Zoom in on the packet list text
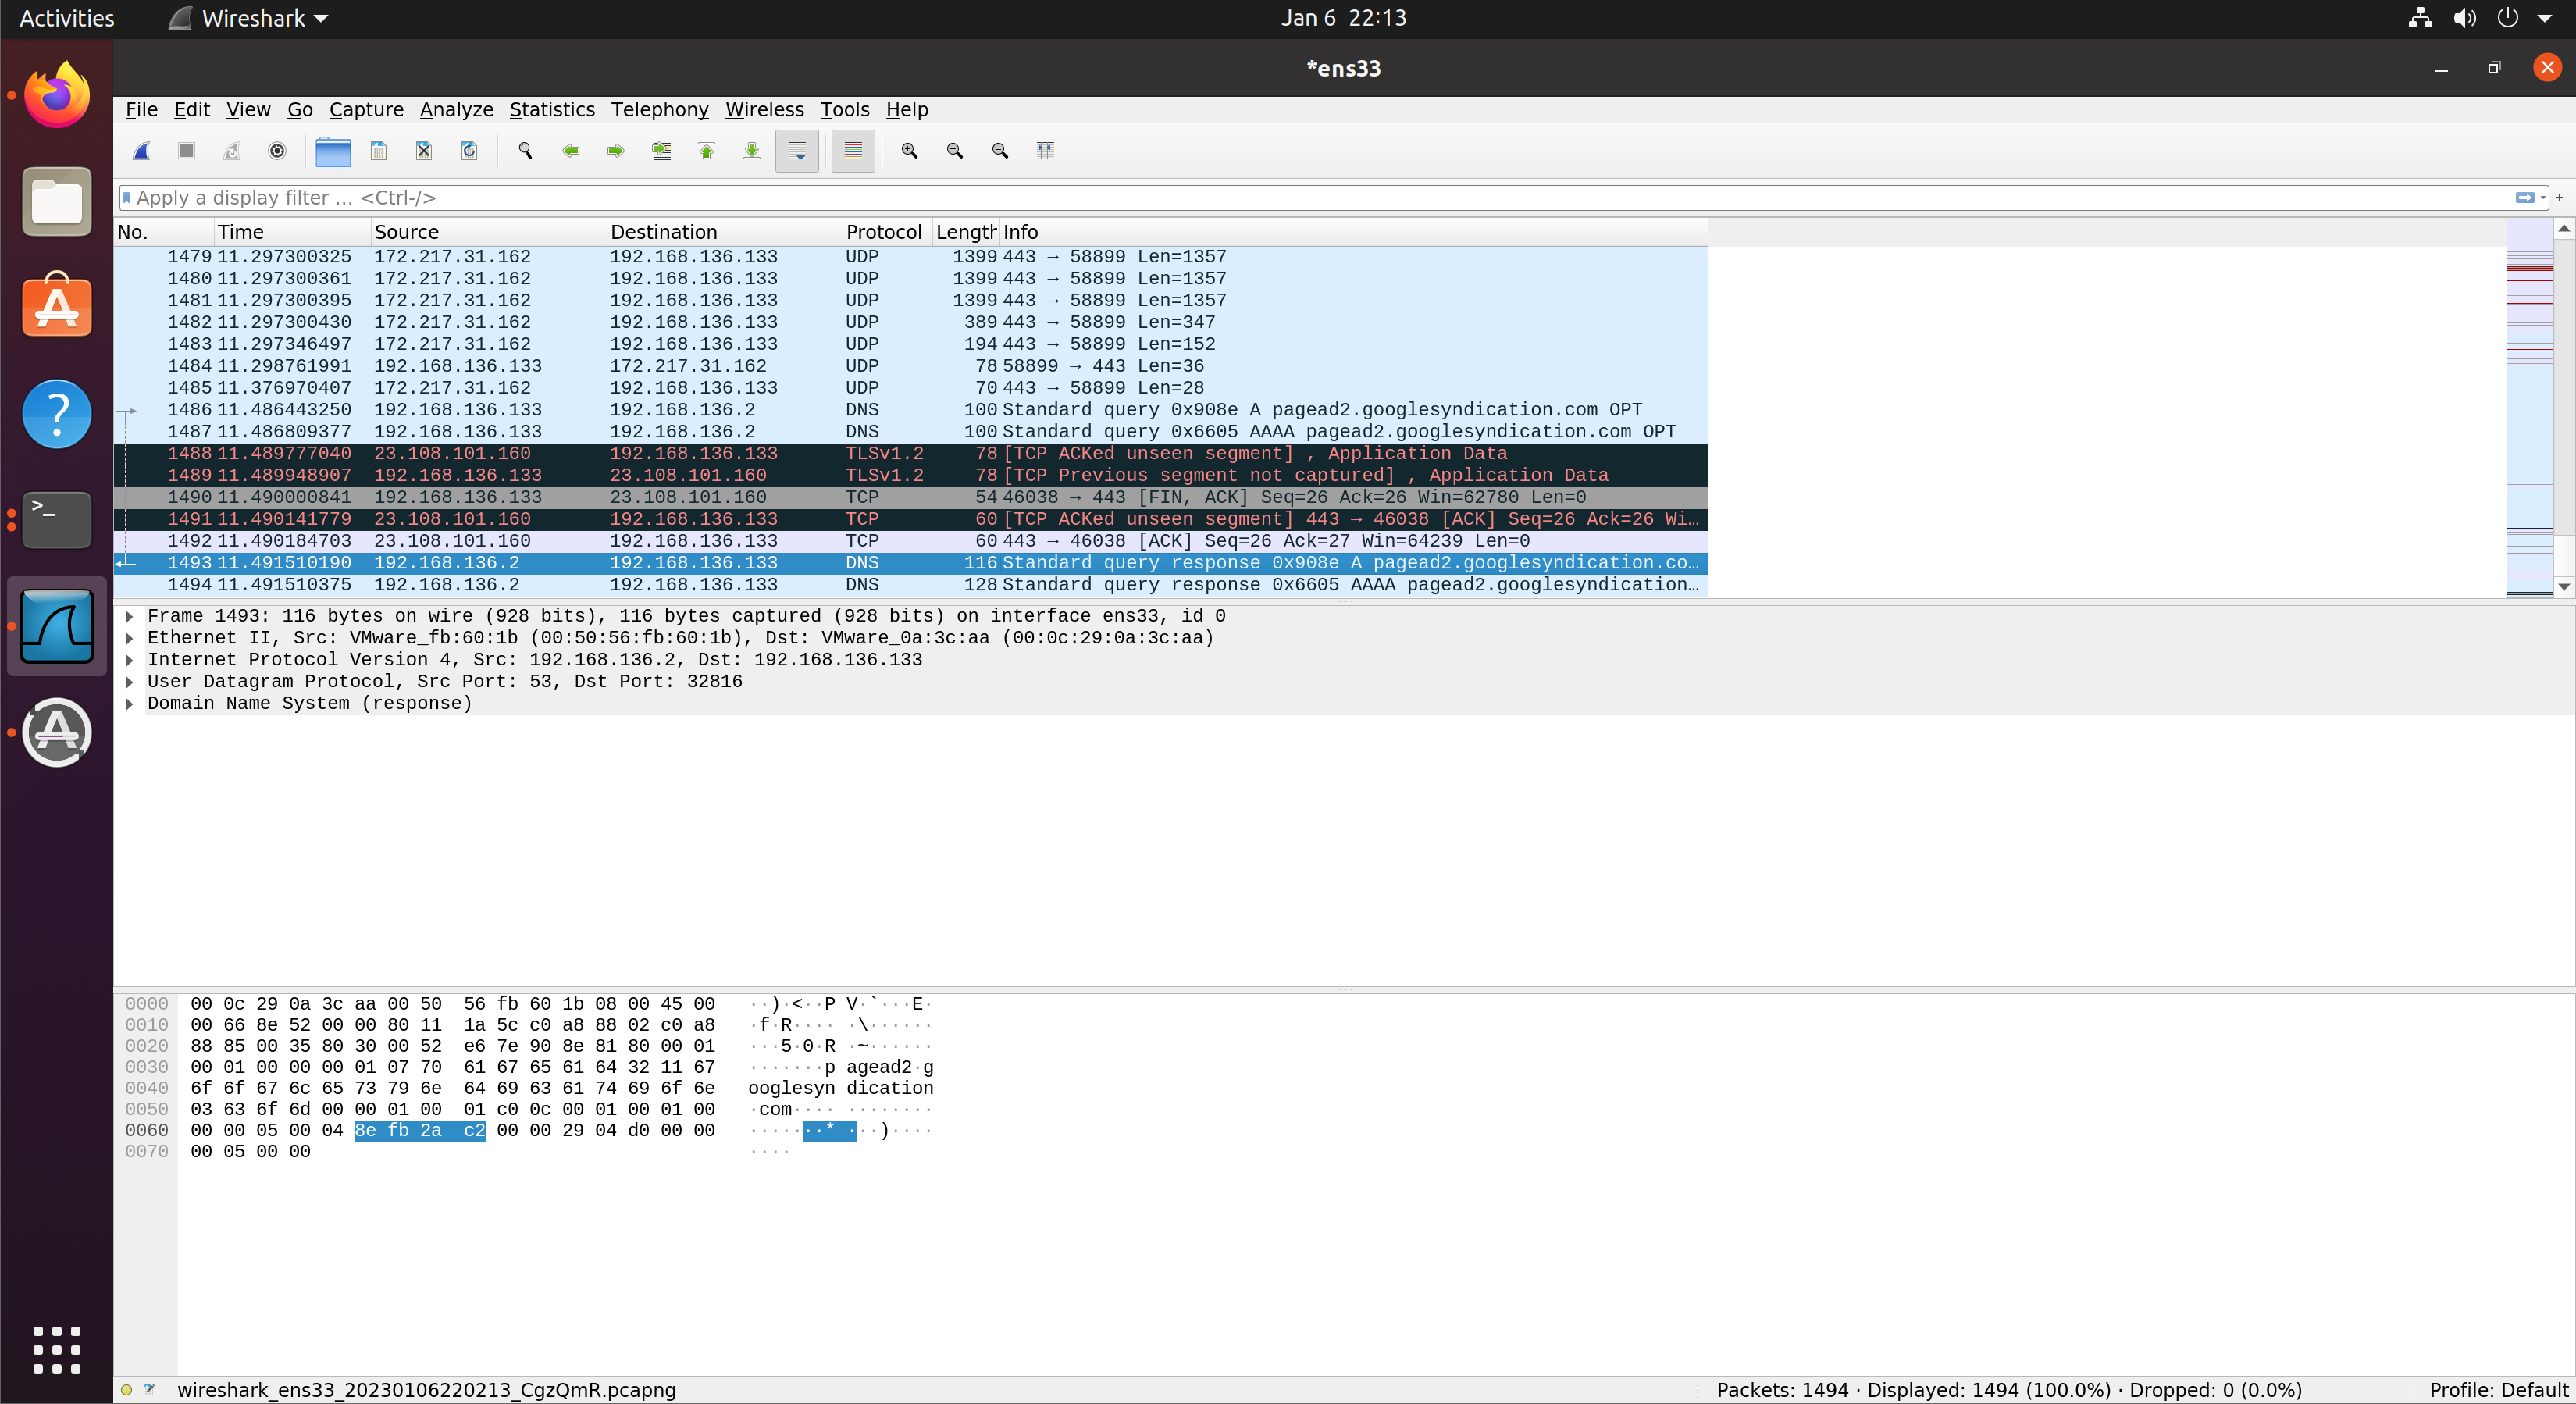Viewport: 2576px width, 1404px height. 909,151
